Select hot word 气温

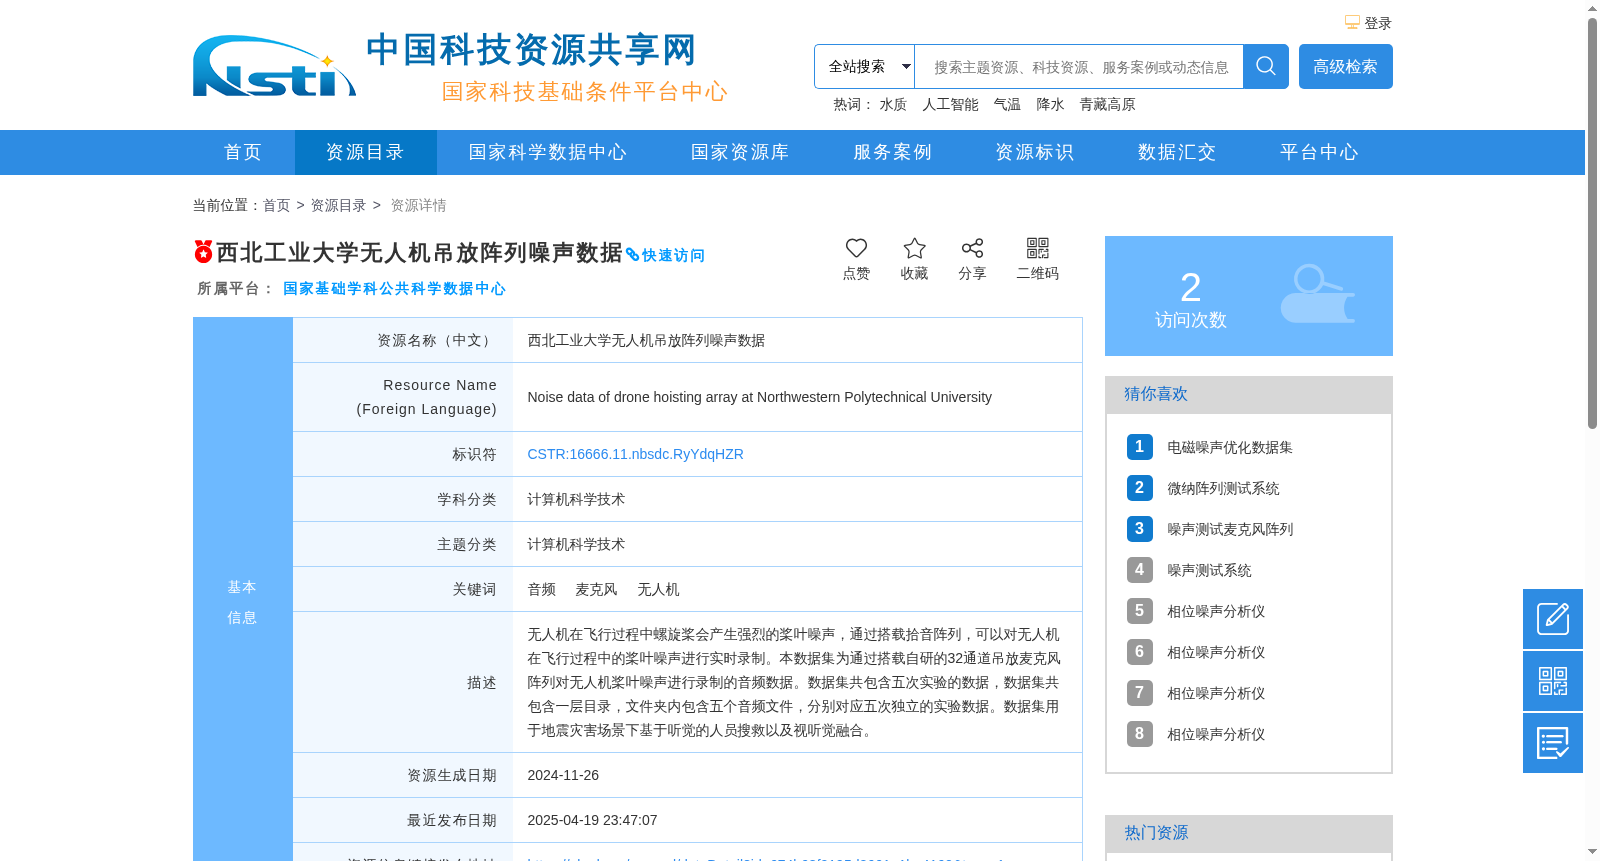click(x=1007, y=104)
